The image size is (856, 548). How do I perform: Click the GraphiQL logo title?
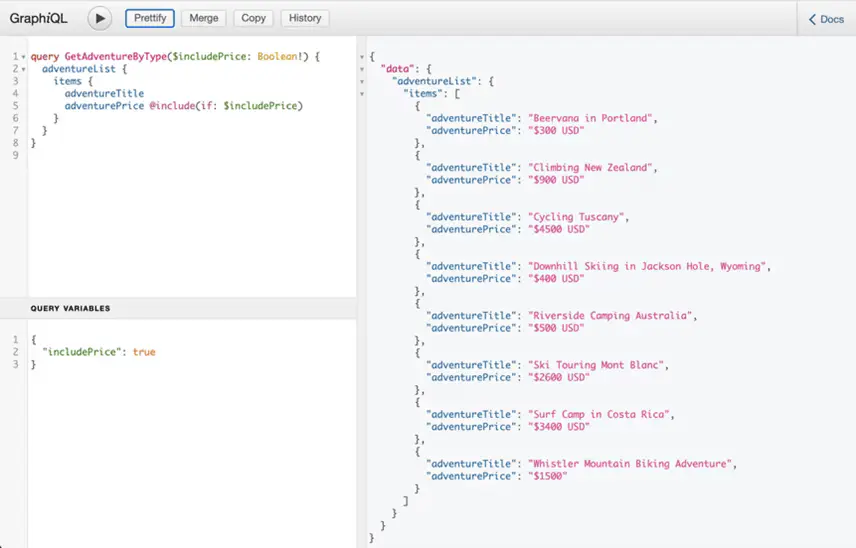pyautogui.click(x=39, y=18)
